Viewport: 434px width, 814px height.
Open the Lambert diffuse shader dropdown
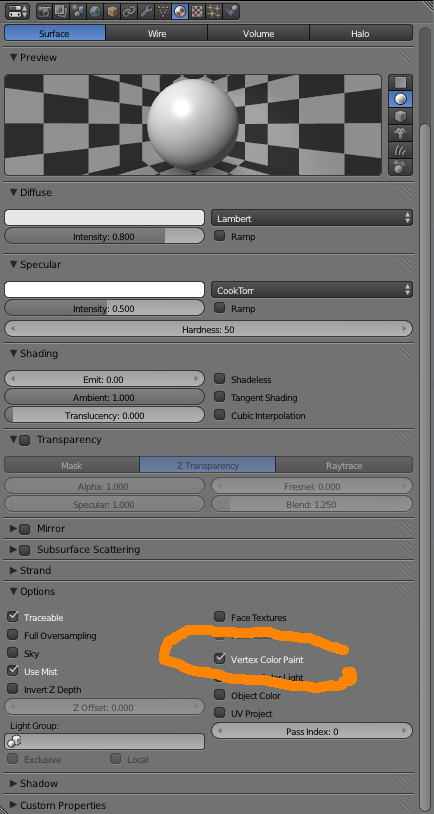click(312, 218)
